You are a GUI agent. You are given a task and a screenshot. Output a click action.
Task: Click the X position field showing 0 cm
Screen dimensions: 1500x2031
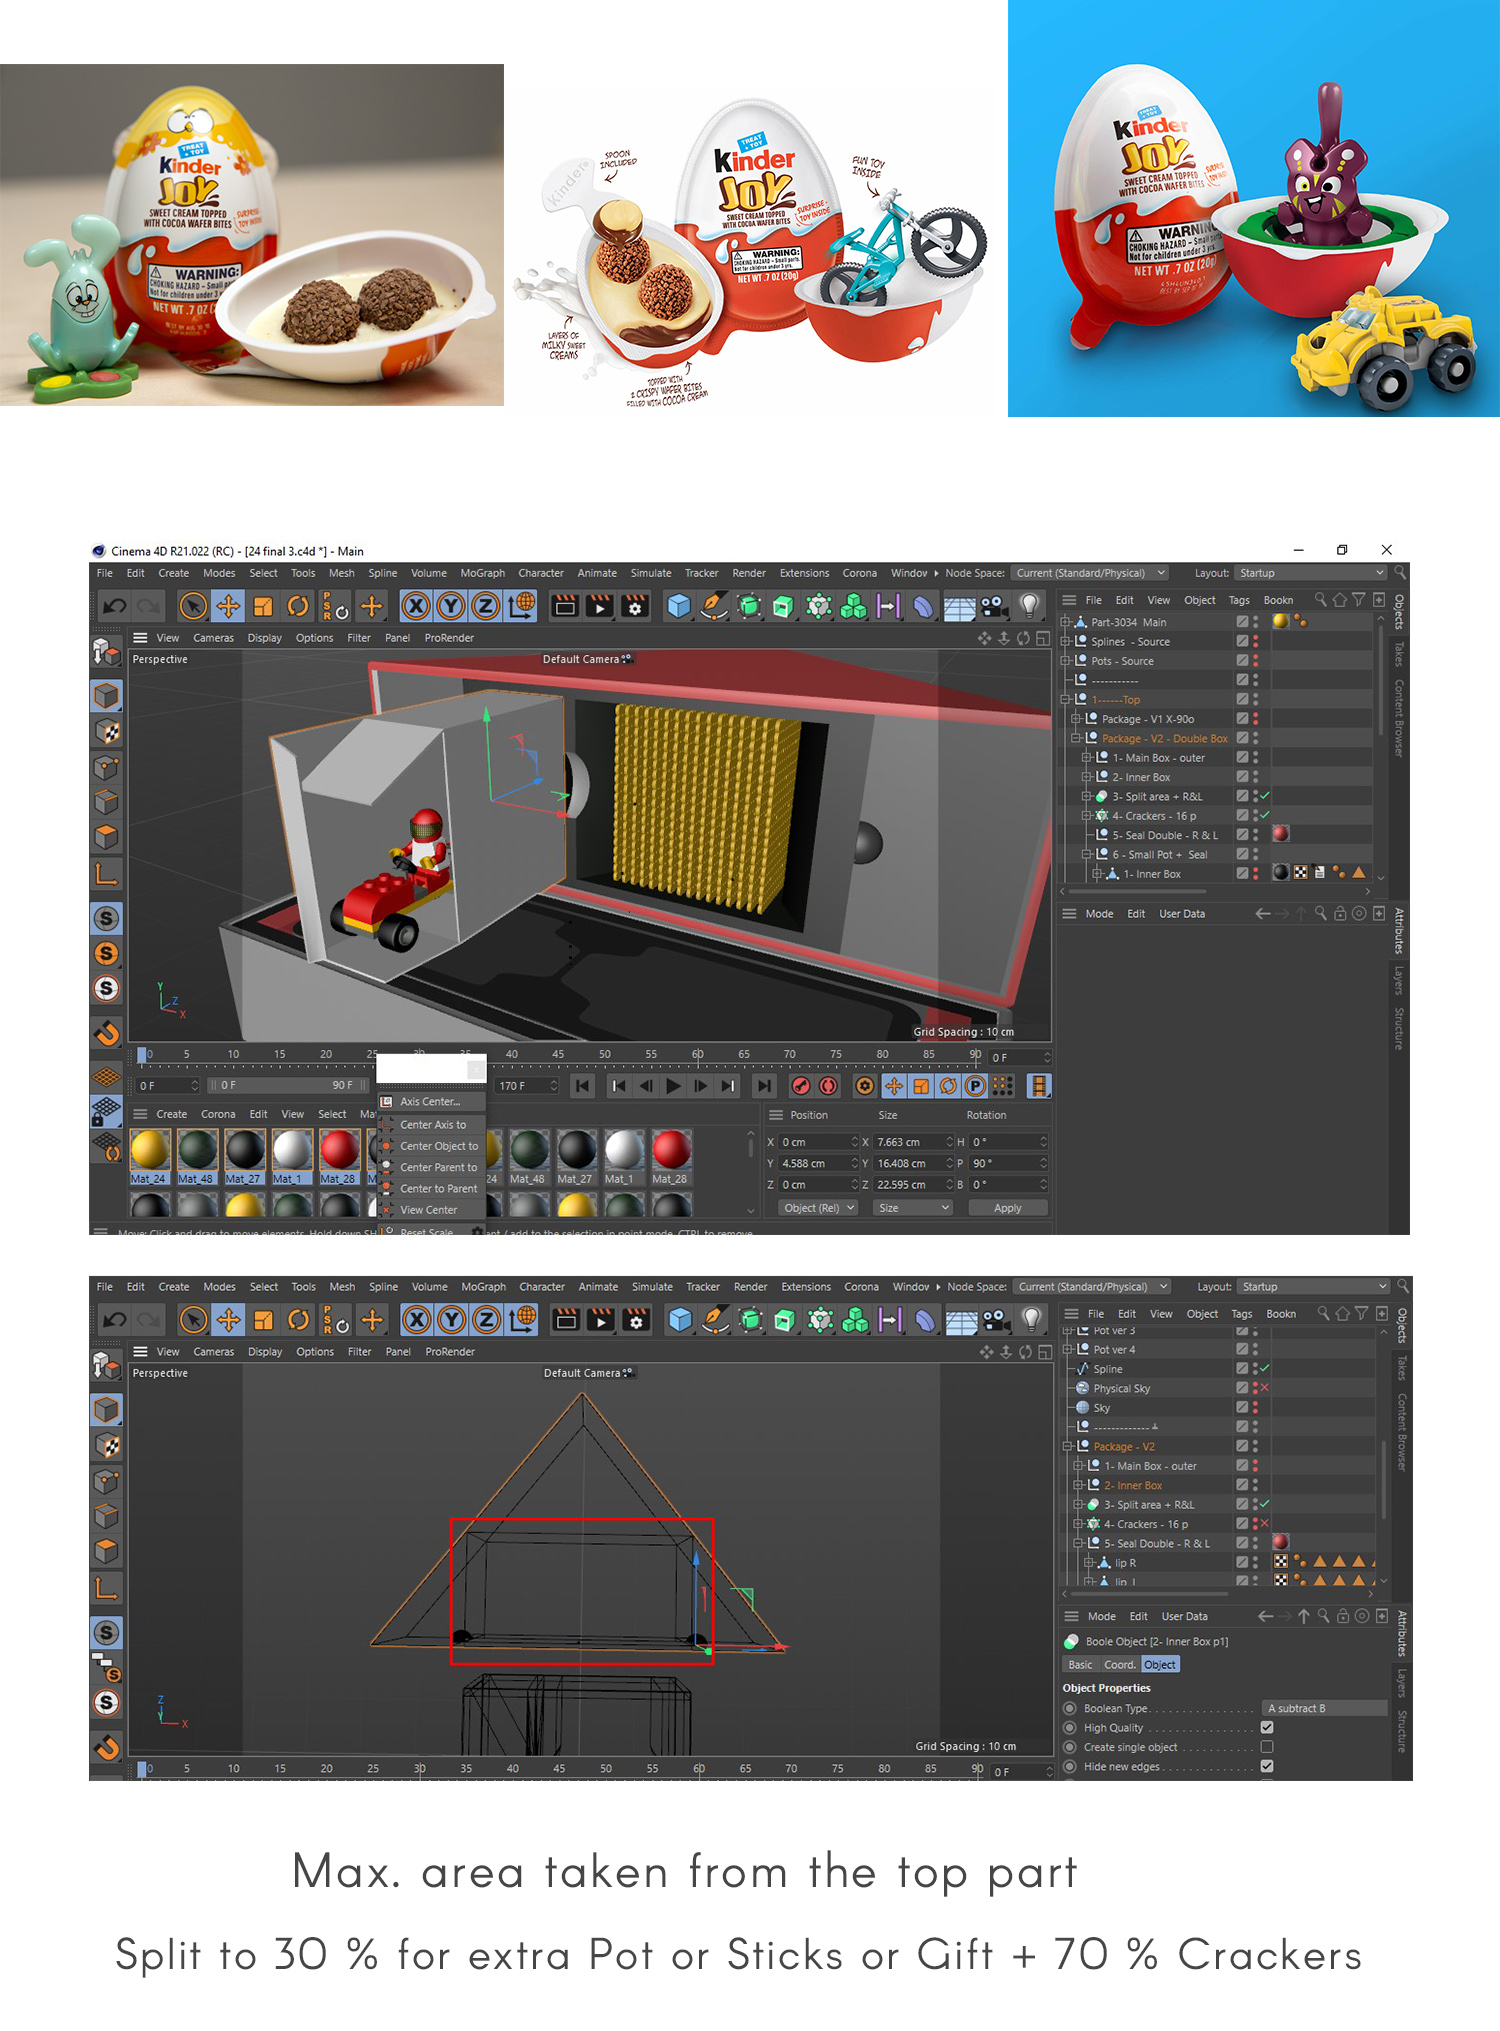tap(819, 1142)
